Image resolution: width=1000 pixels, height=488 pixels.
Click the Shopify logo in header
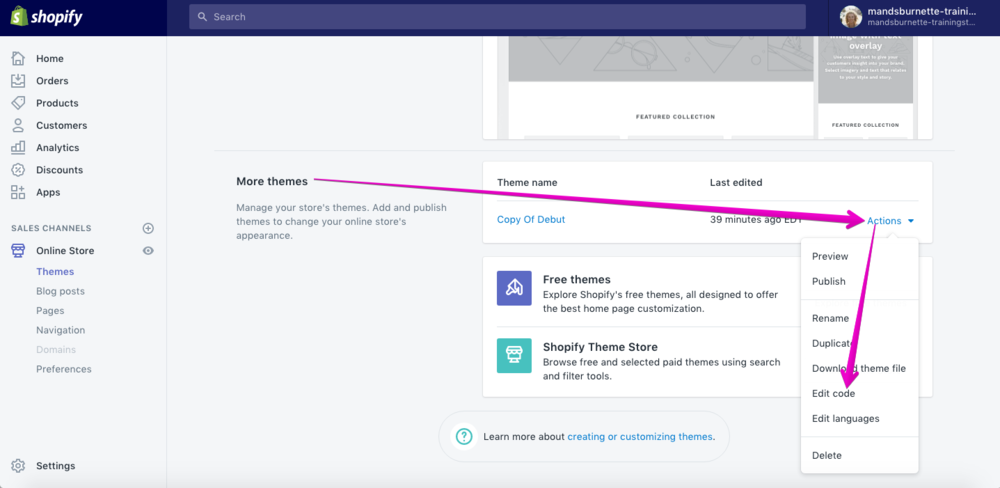point(46,17)
